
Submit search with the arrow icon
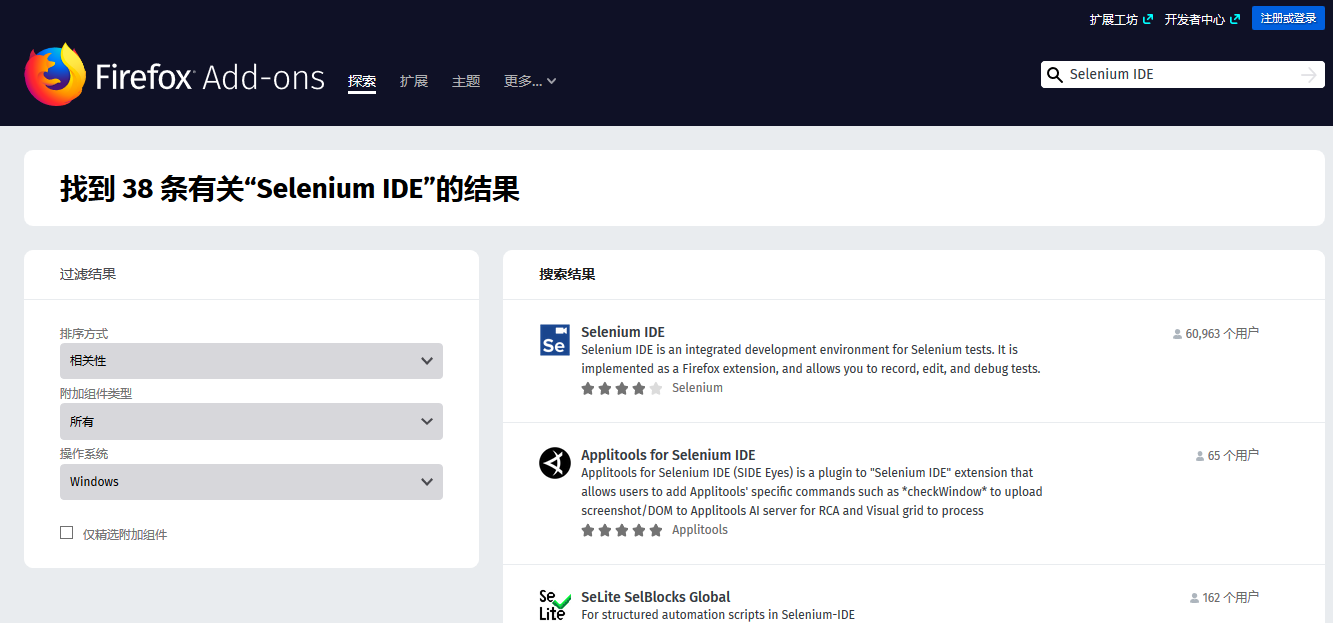tap(1308, 75)
